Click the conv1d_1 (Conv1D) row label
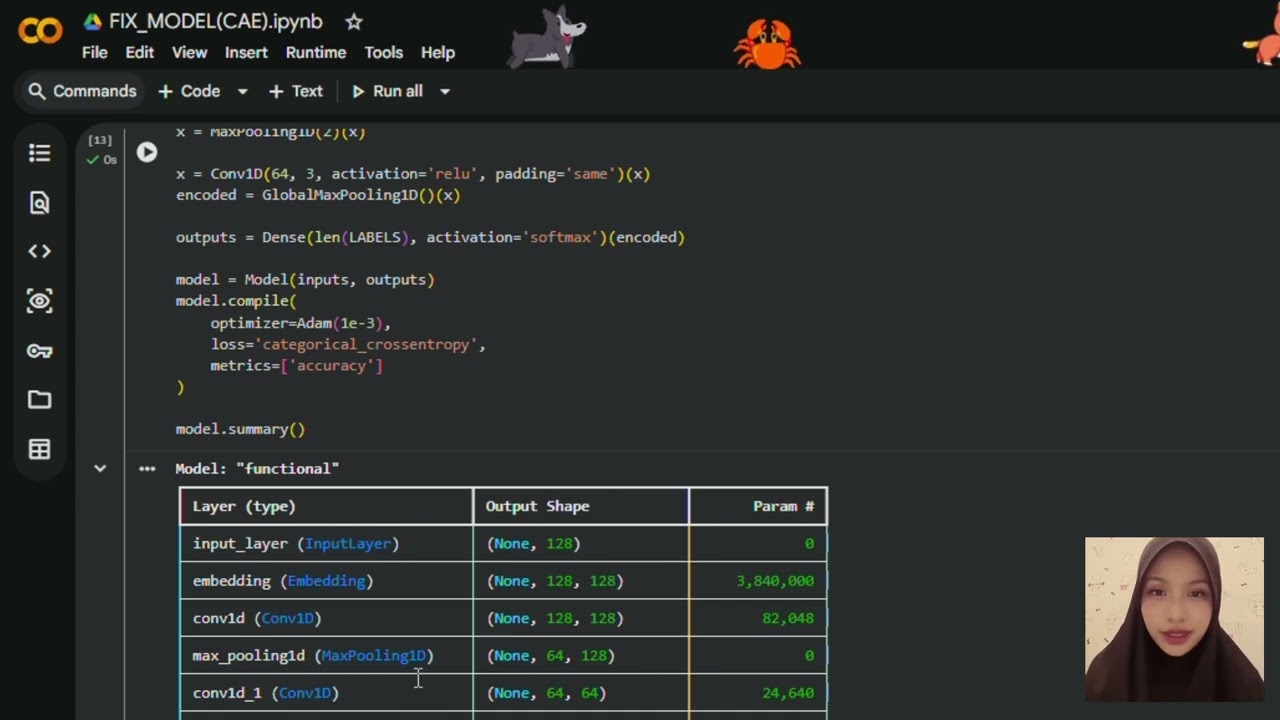Image resolution: width=1280 pixels, height=720 pixels. pyautogui.click(x=266, y=692)
